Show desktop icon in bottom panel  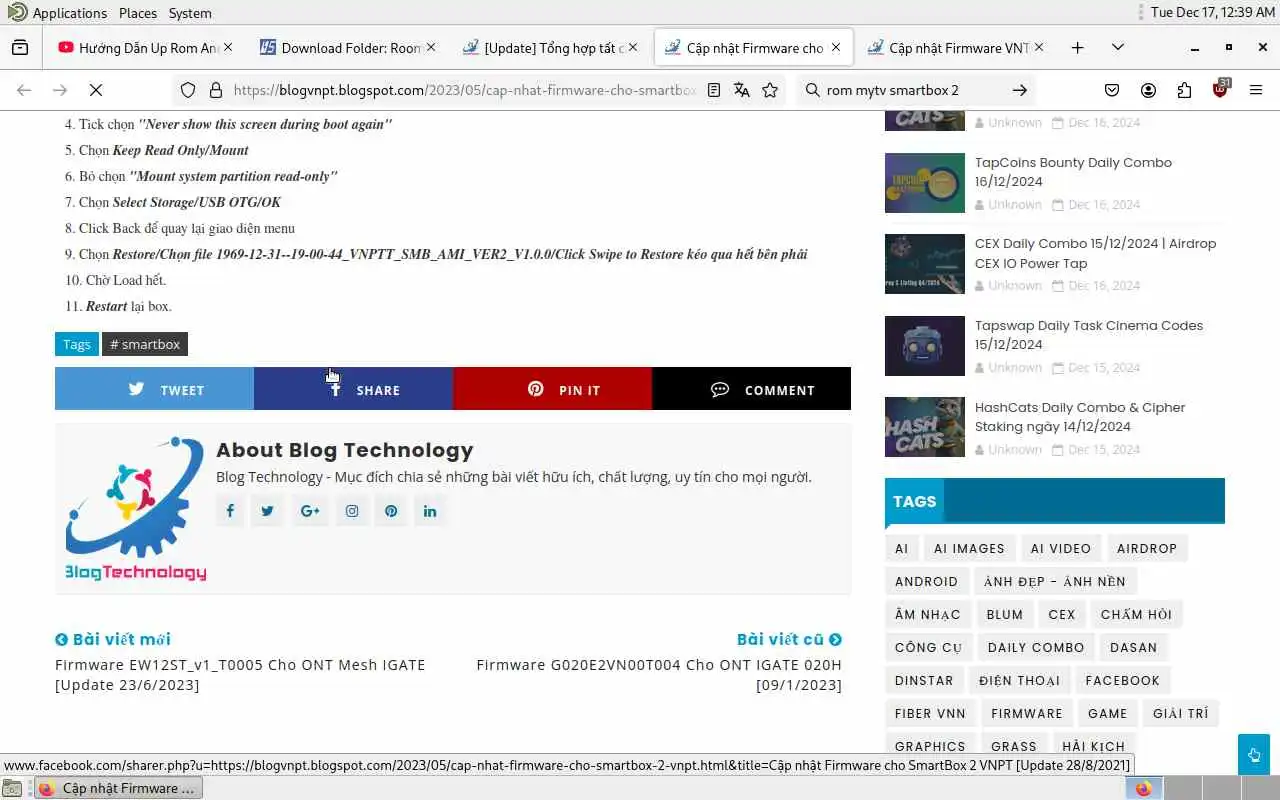(x=12, y=788)
